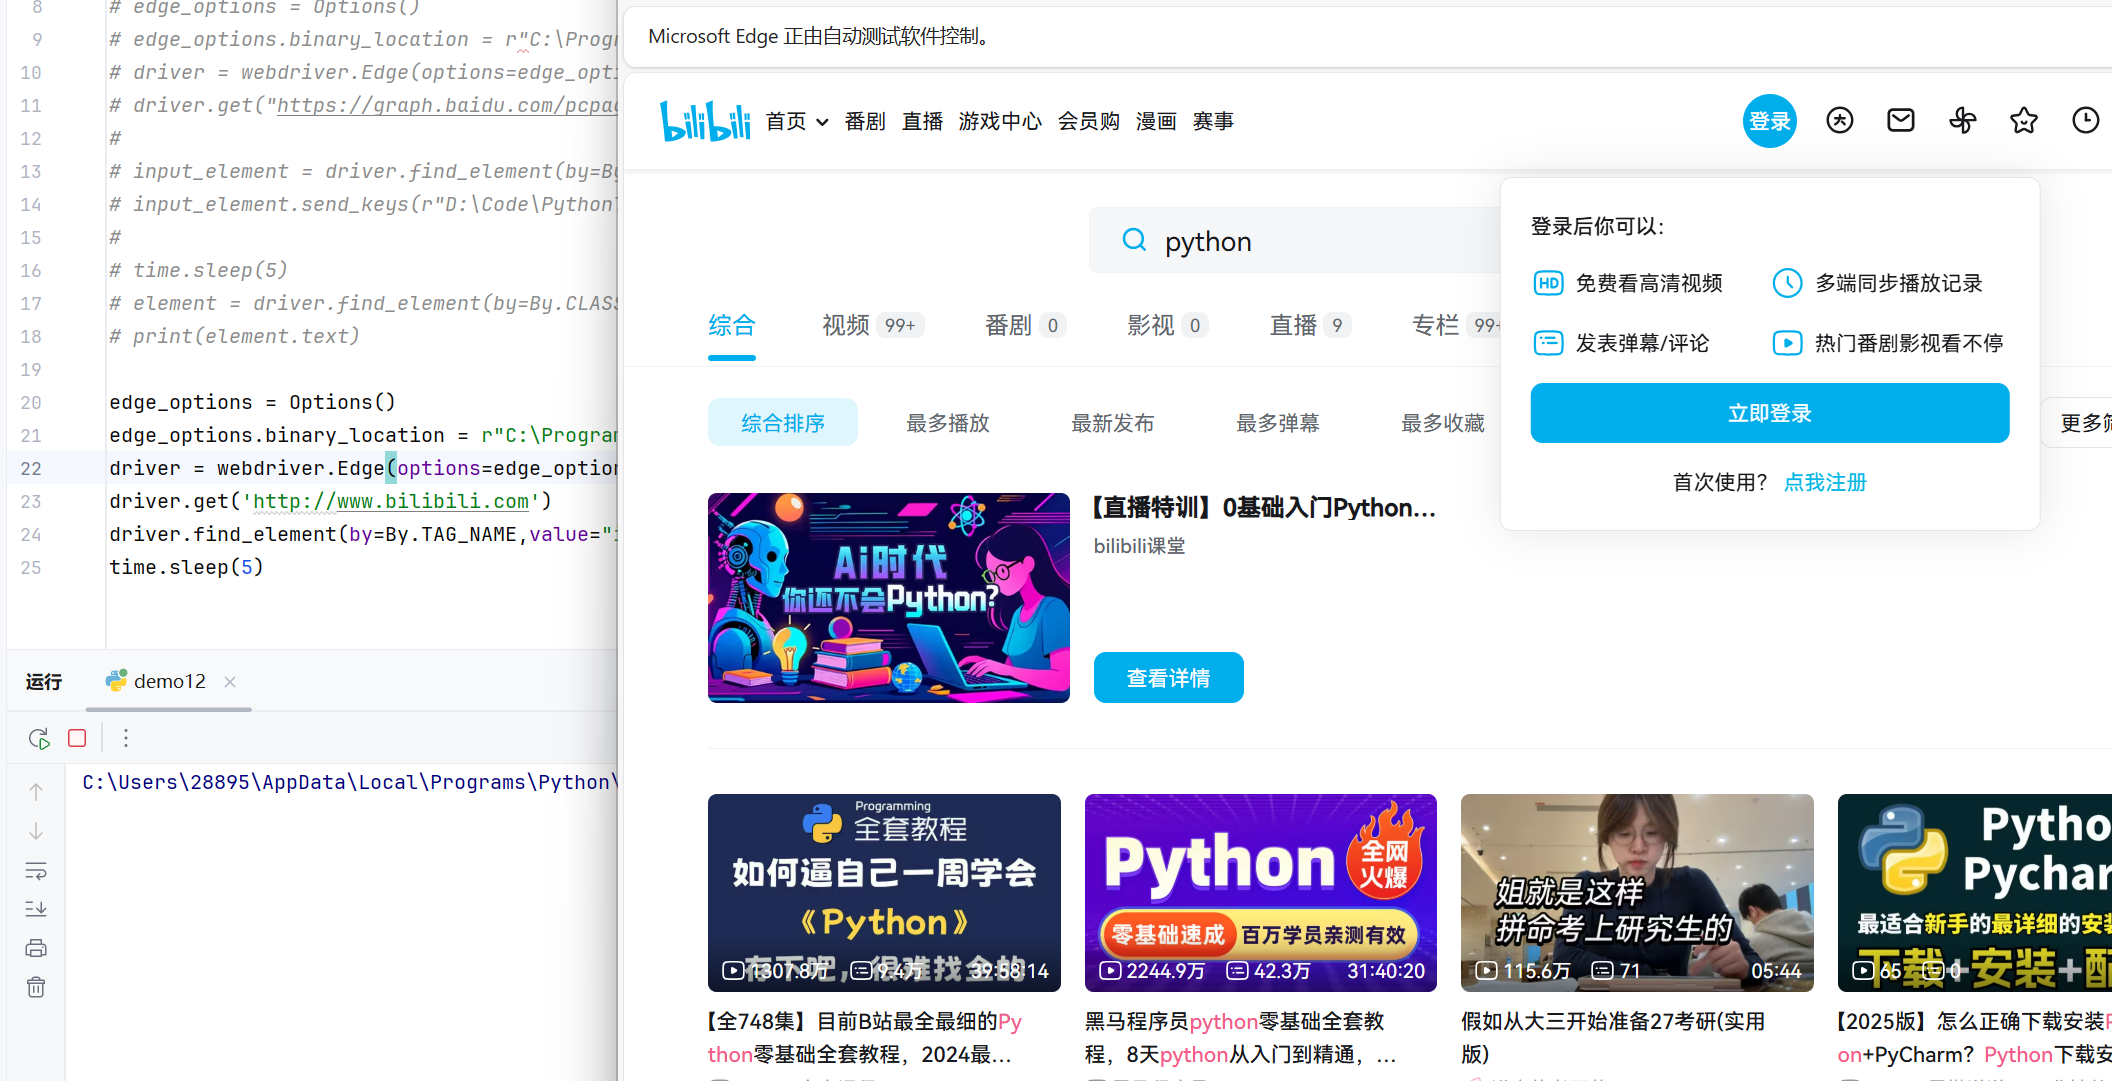The height and width of the screenshot is (1081, 2112).
Task: Open watch history clock icon
Action: pos(2085,121)
